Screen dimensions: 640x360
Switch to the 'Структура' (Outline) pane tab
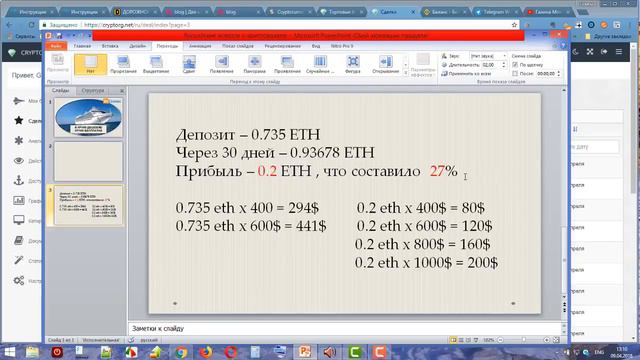pyautogui.click(x=93, y=91)
